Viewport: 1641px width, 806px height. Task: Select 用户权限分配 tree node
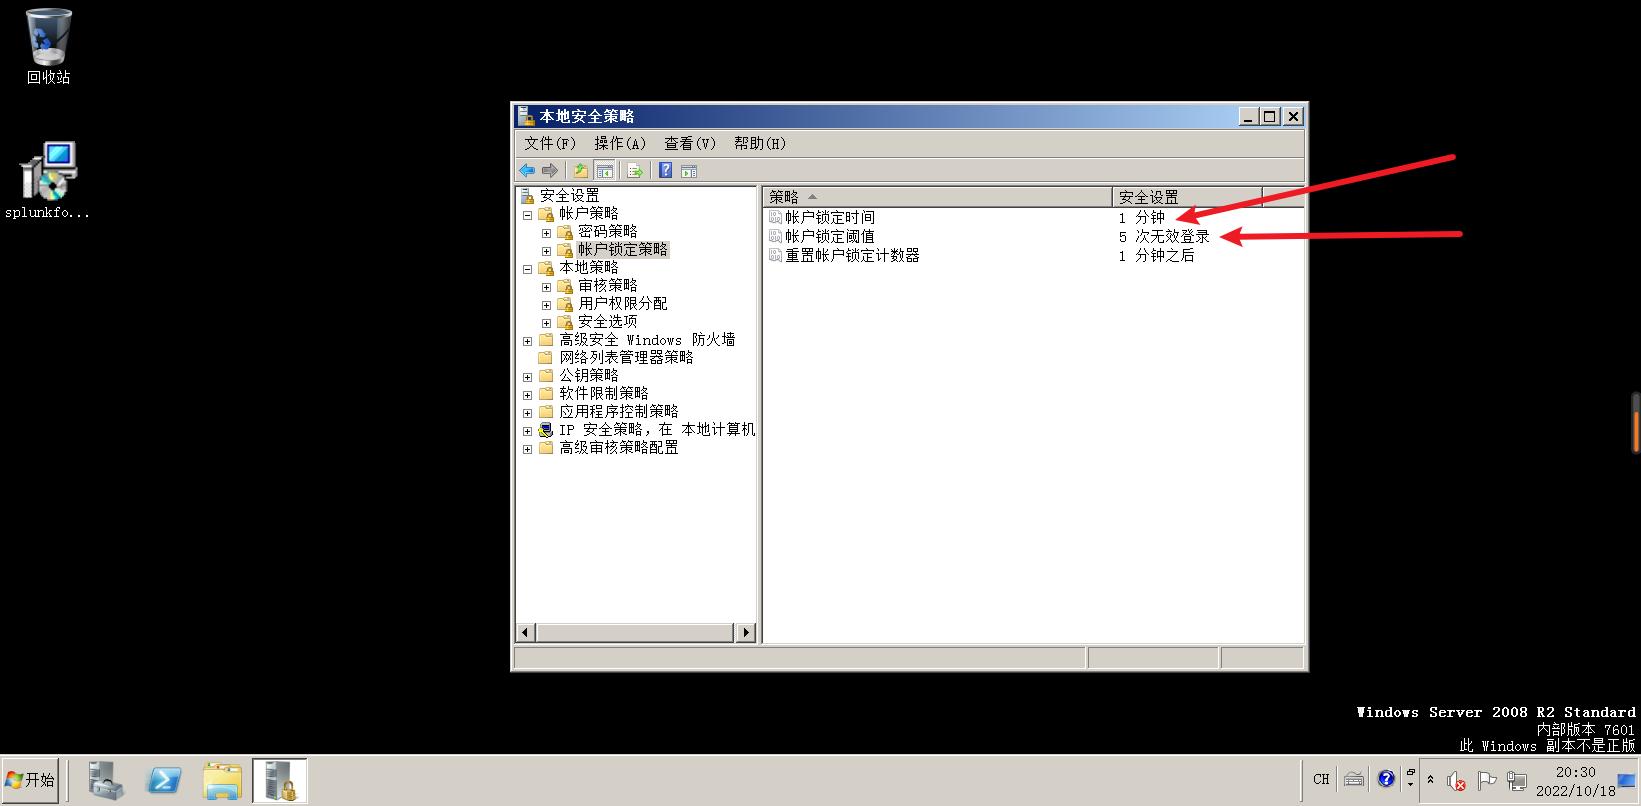pyautogui.click(x=622, y=303)
